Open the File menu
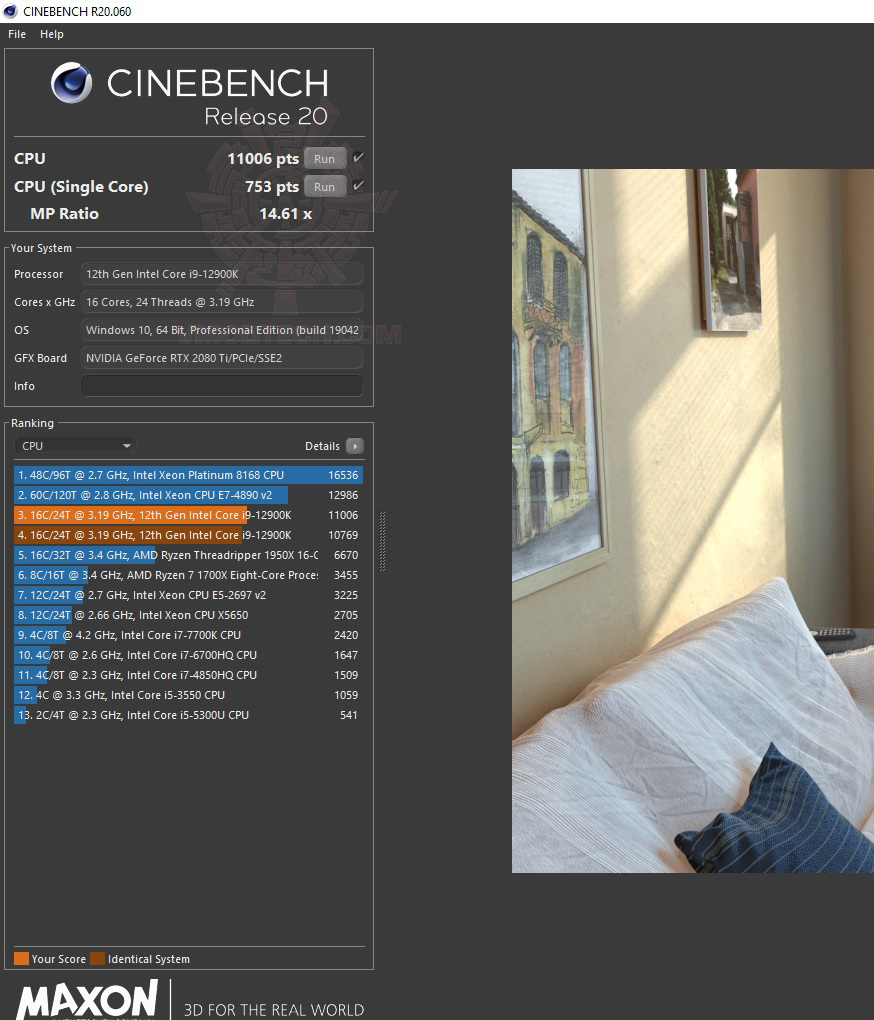This screenshot has height=1020, width=874. (x=17, y=34)
